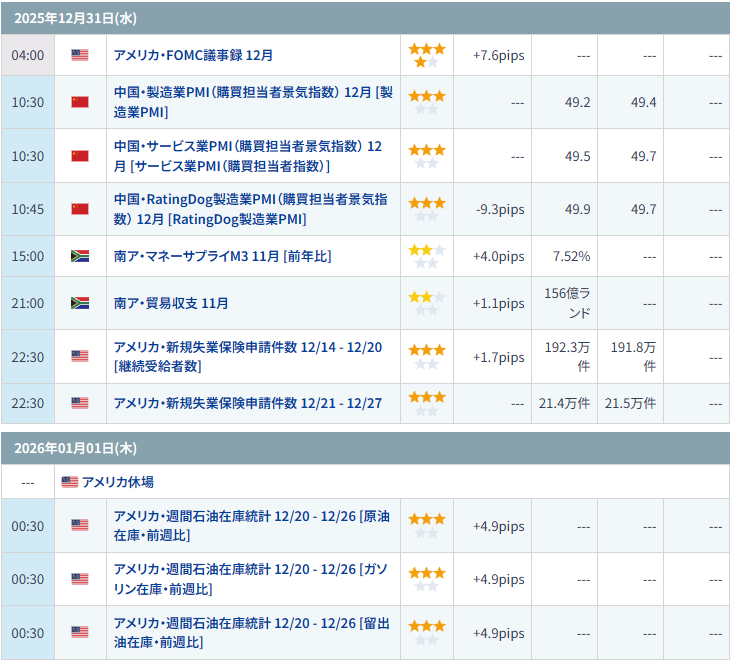Open the 週間石油在庫統計 留出油在庫 link
738x665 pixels.
(x=251, y=632)
